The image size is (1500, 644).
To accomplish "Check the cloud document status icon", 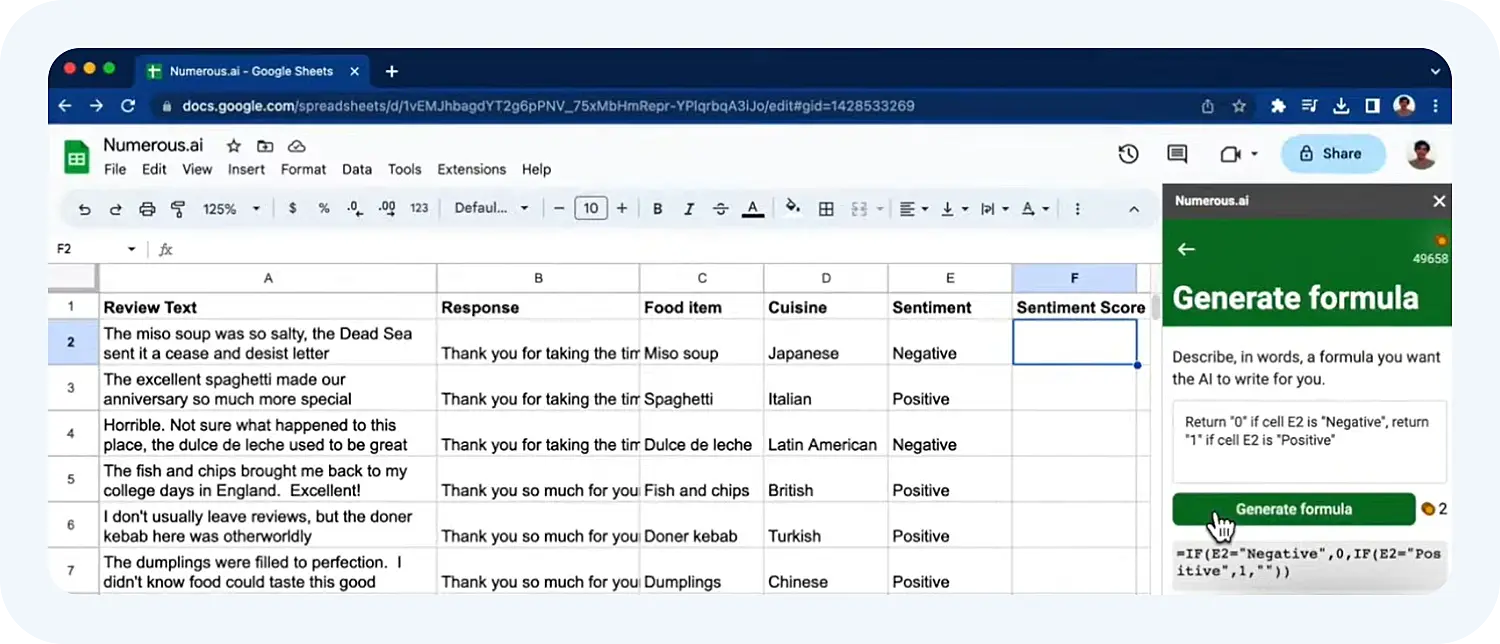I will (296, 146).
